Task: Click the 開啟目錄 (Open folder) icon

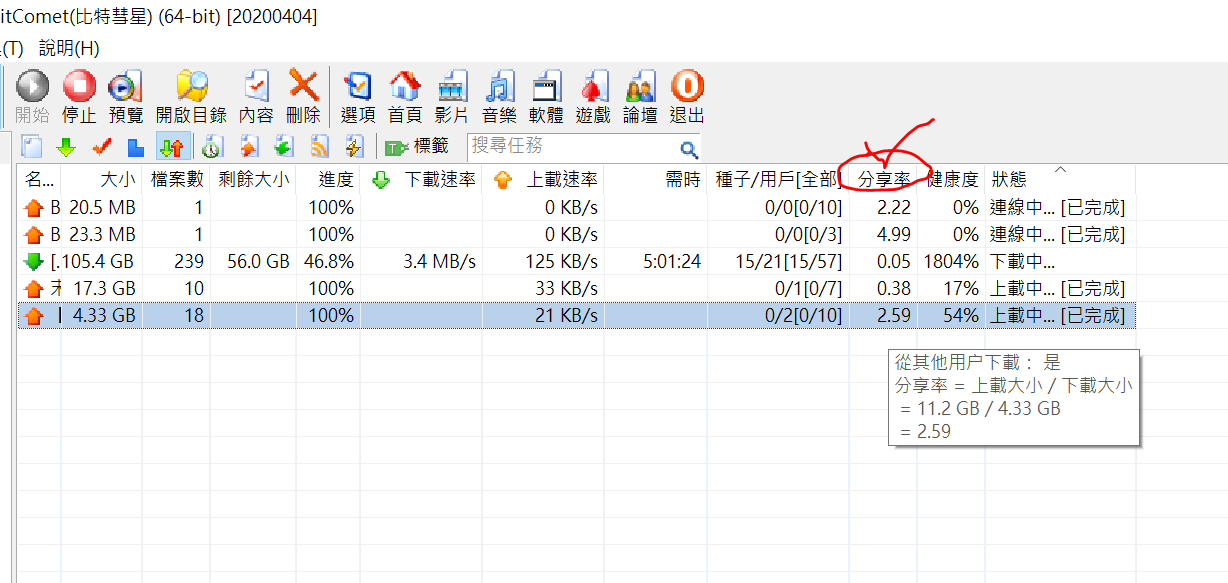Action: (x=191, y=97)
